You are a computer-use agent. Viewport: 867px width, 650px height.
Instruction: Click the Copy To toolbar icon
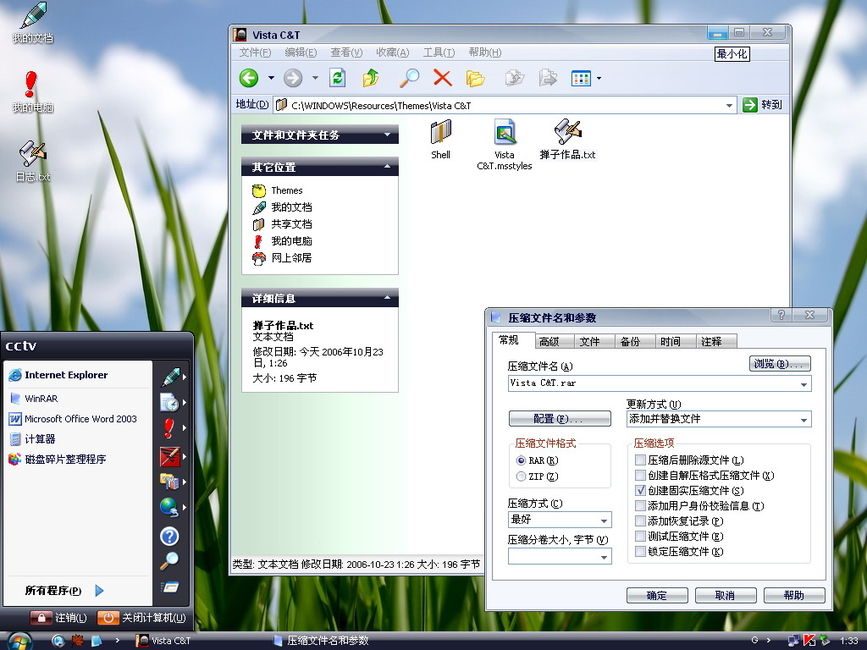[x=547, y=78]
